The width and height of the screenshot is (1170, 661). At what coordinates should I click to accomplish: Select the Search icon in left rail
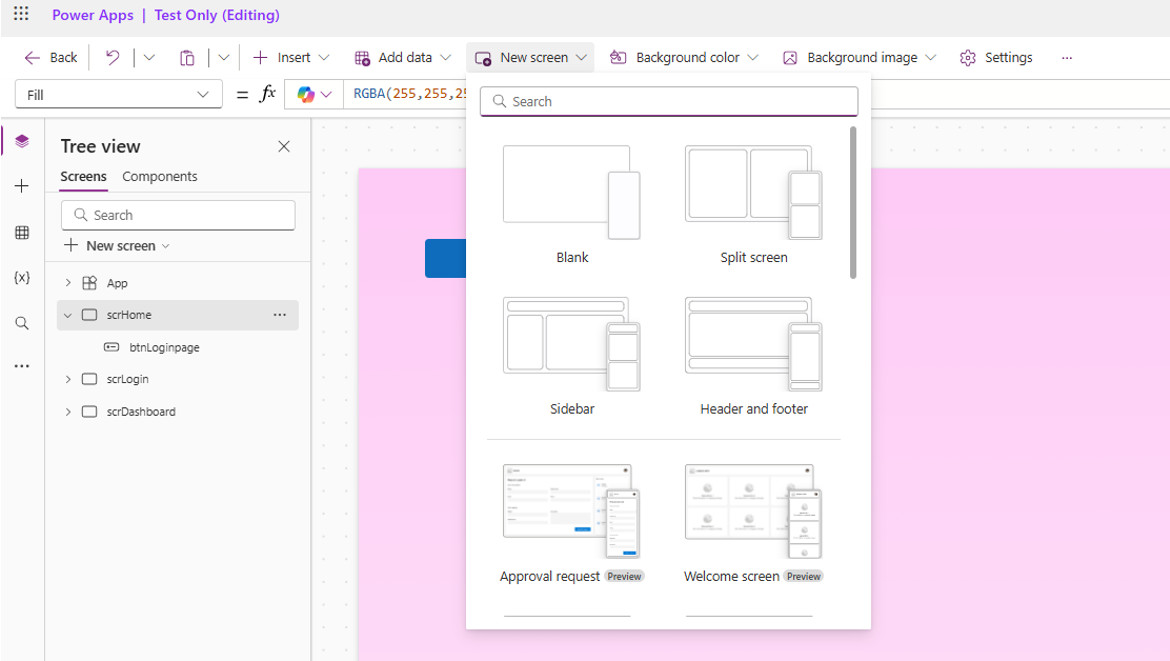coord(22,322)
